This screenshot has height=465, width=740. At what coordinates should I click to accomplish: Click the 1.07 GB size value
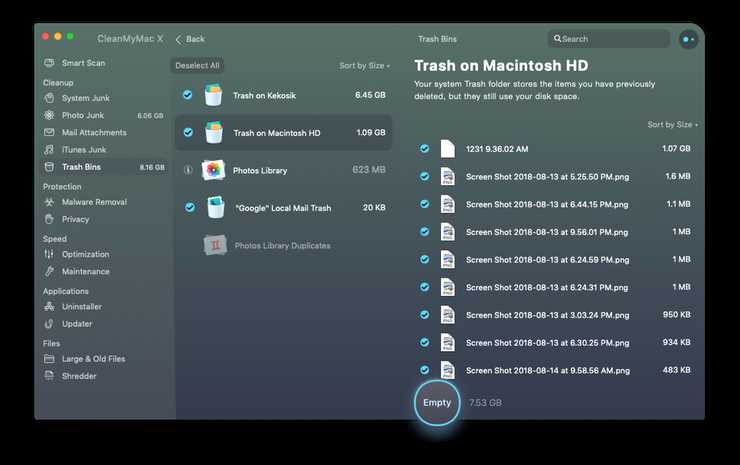tap(676, 149)
